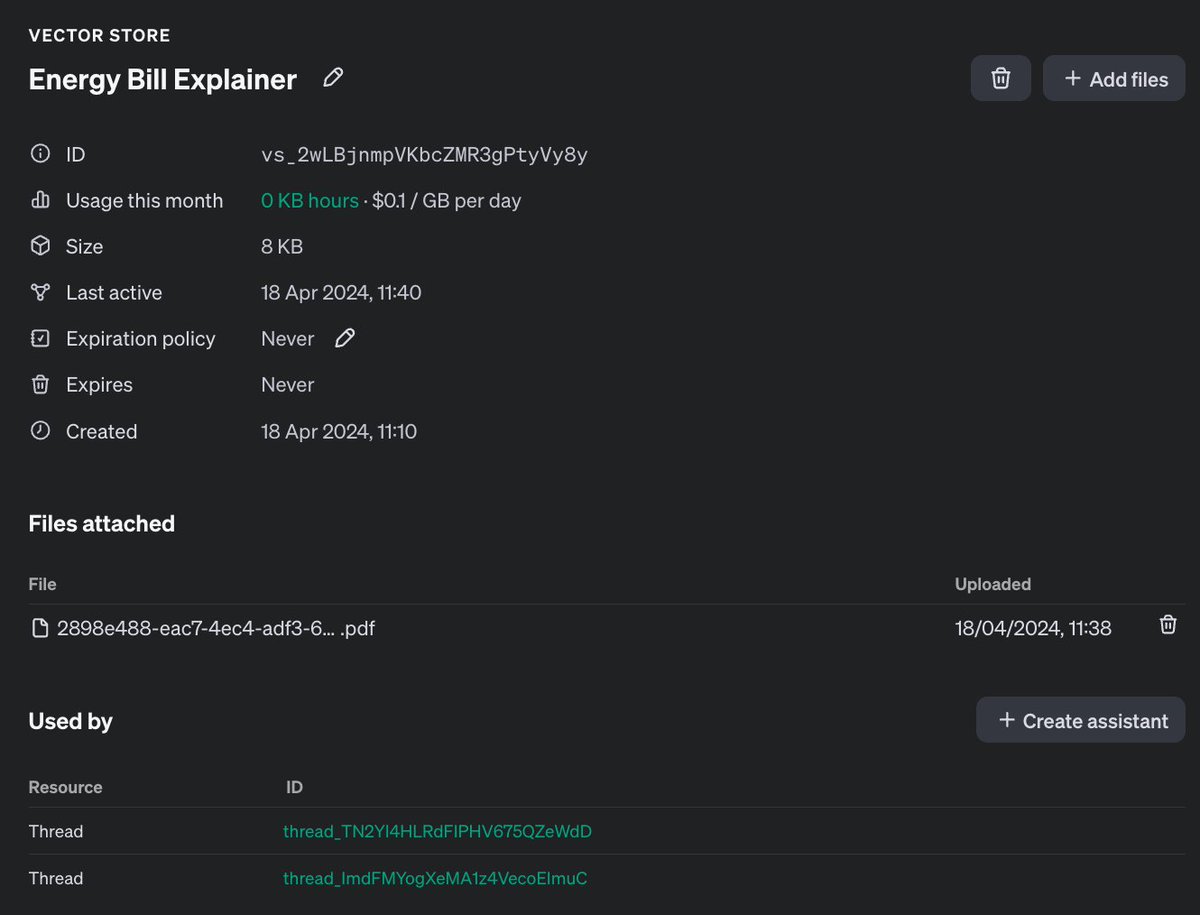Click the Created value 18 Apr 2024, 11:10
This screenshot has width=1200, height=915.
[x=339, y=432]
